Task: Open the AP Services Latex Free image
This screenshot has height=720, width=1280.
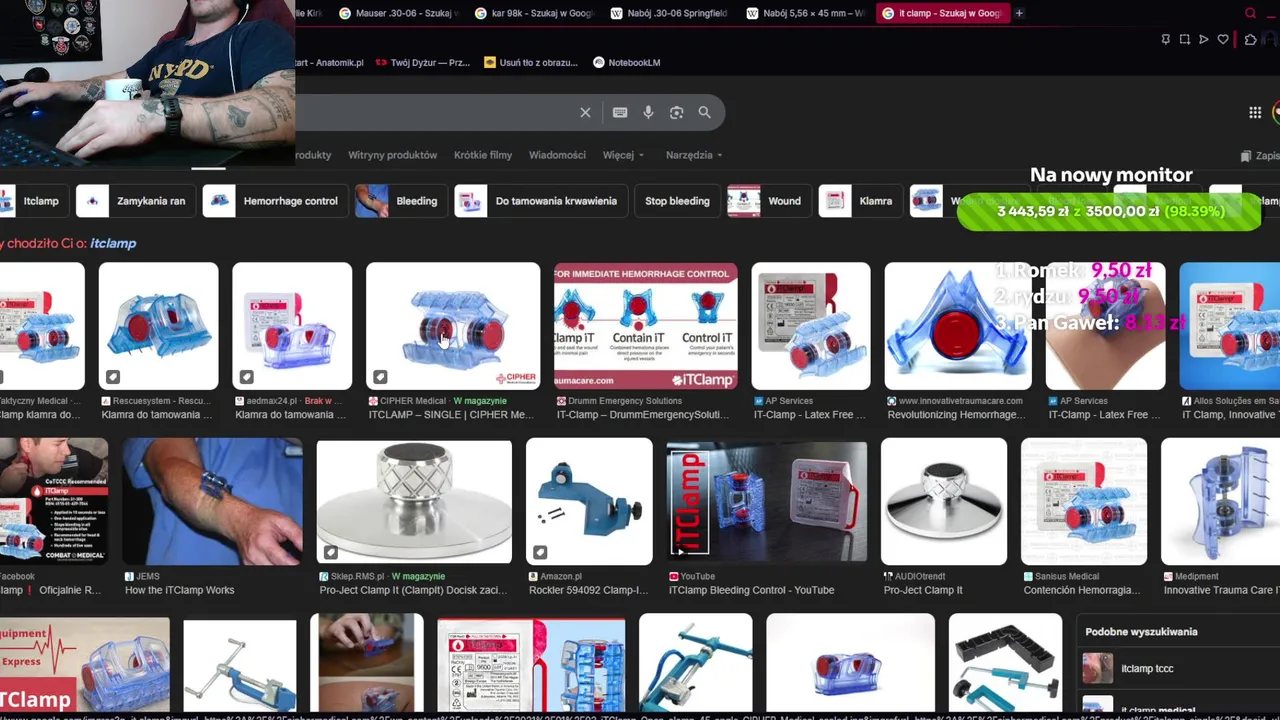Action: tap(811, 326)
